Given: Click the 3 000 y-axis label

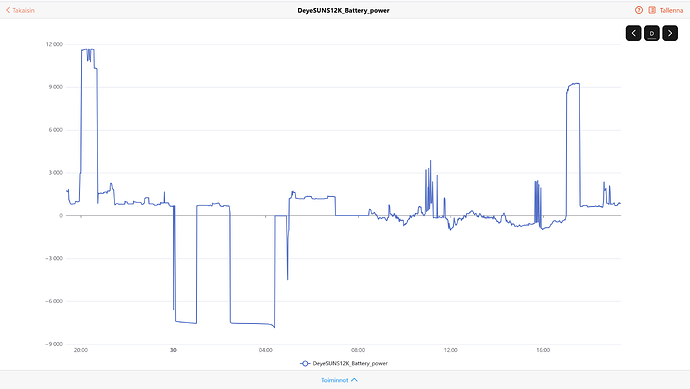Looking at the screenshot, I should click(56, 172).
